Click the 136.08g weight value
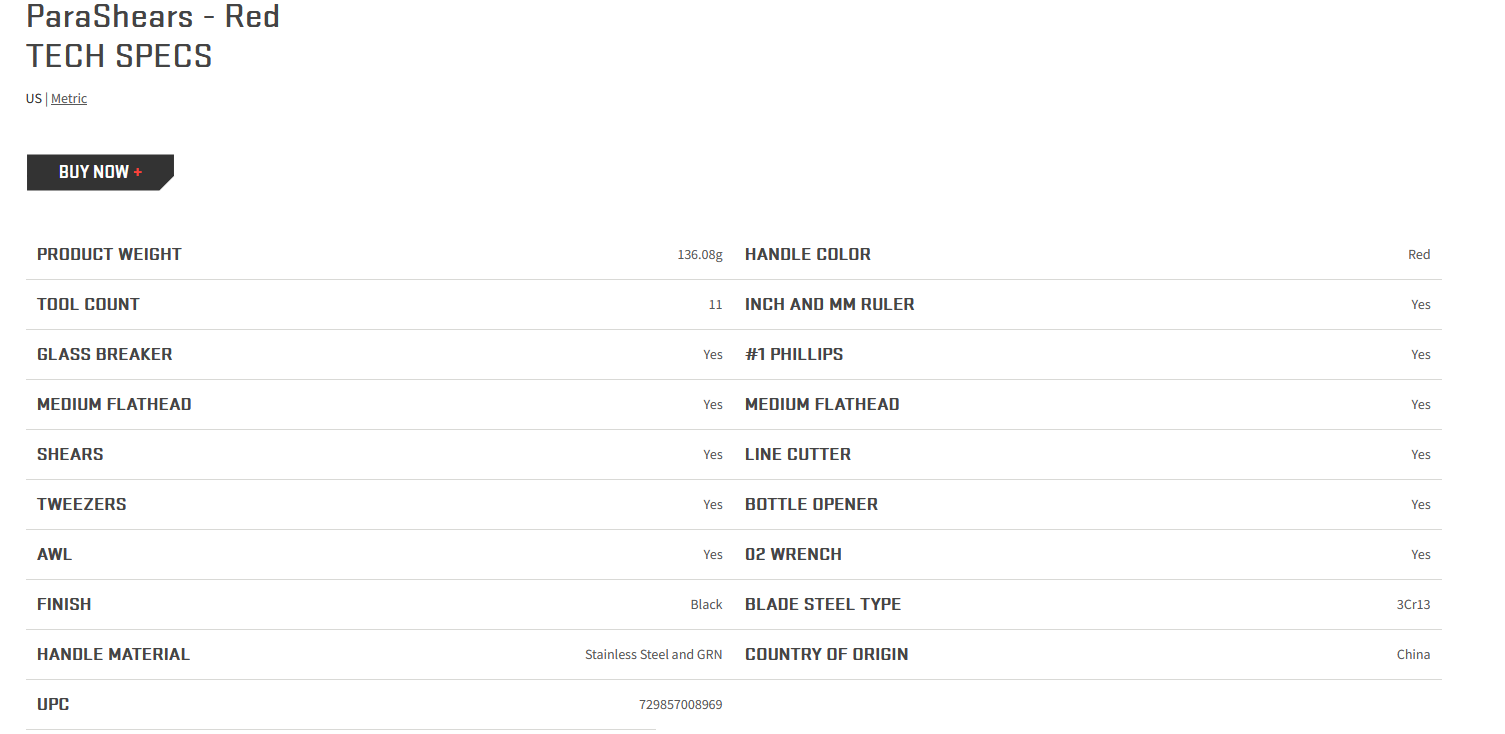Viewport: 1505px width, 734px height. pos(700,254)
